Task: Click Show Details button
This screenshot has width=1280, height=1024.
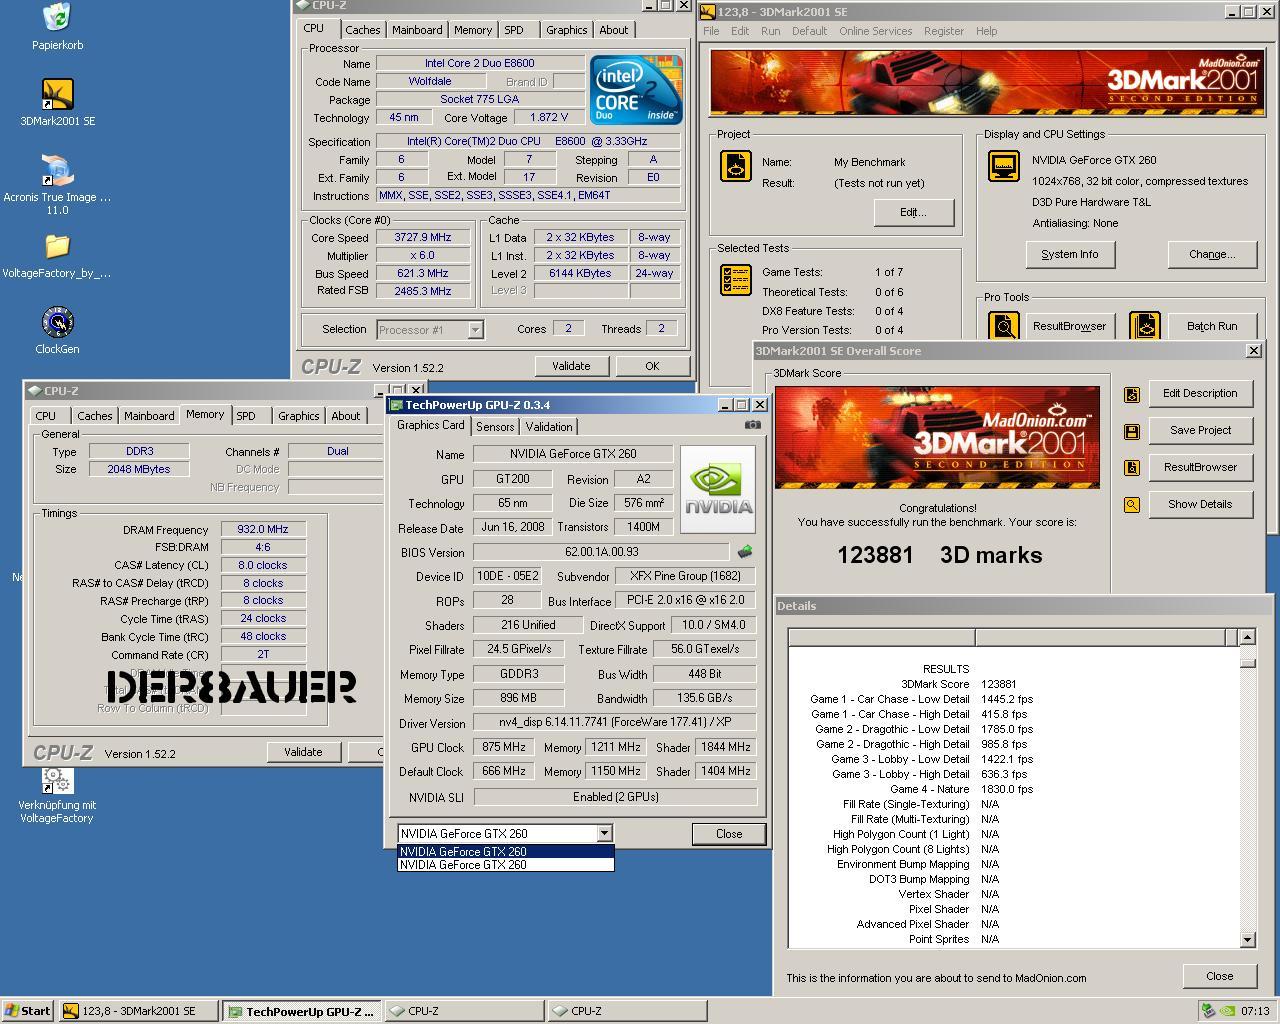Action: click(x=1200, y=504)
